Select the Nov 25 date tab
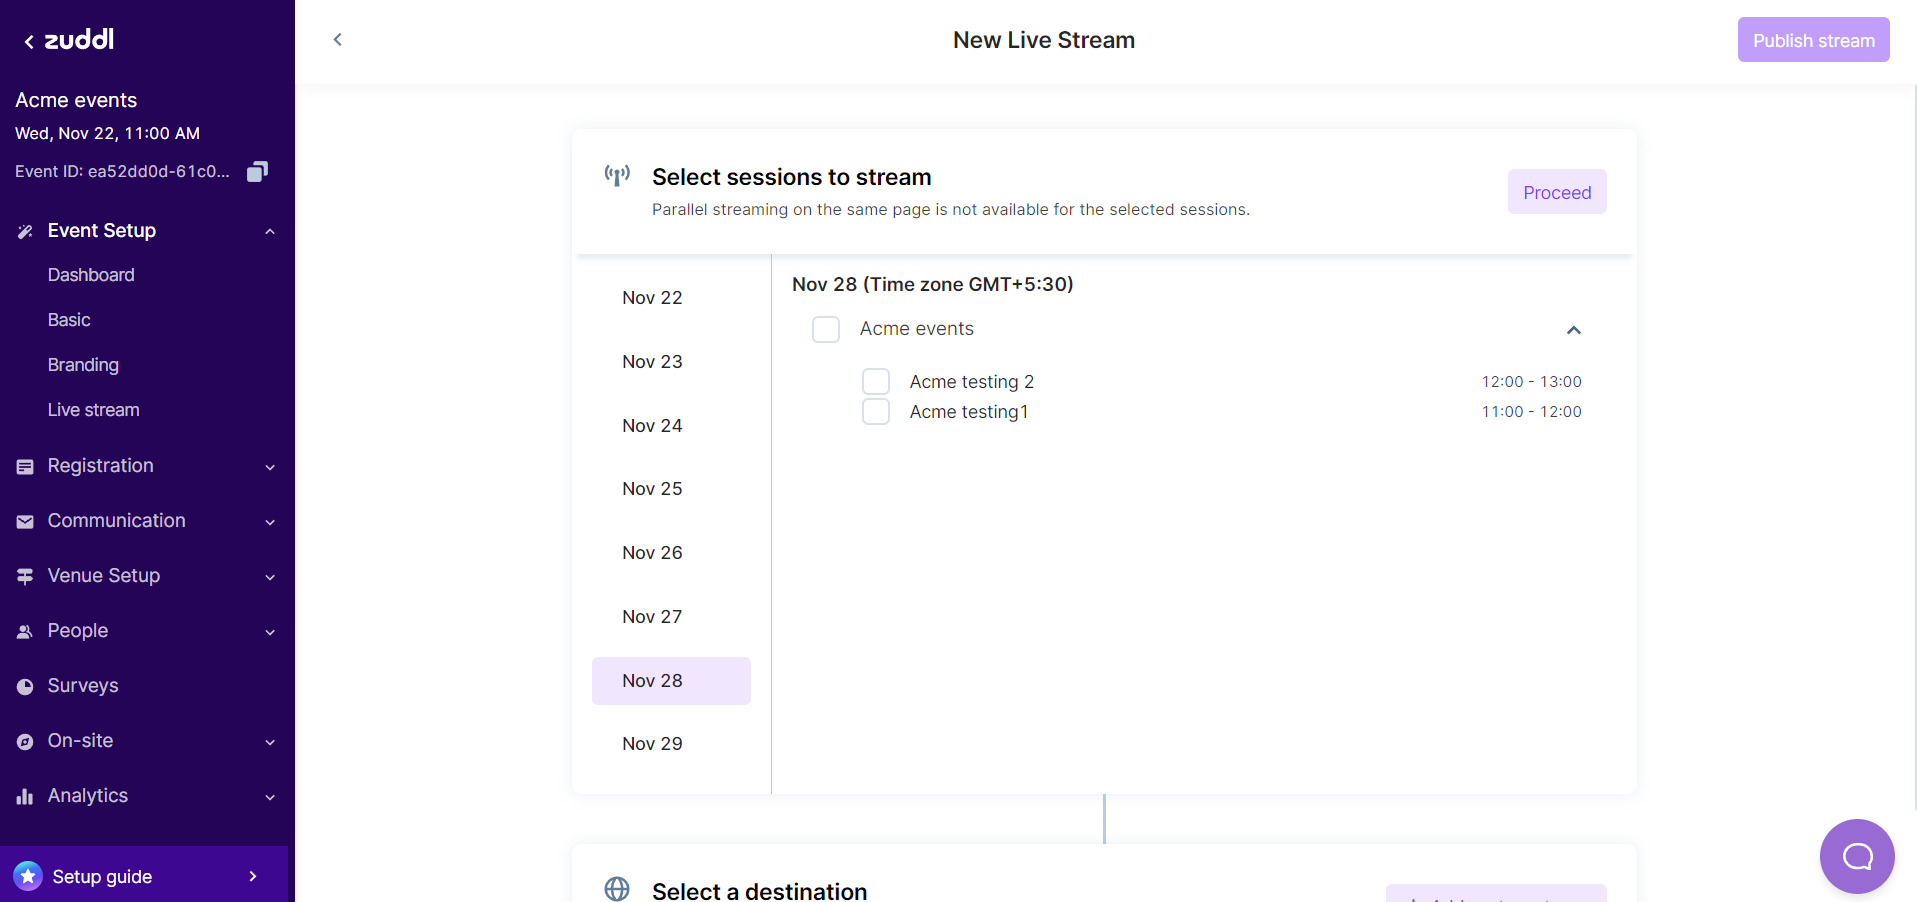The height and width of the screenshot is (902, 1917). (652, 489)
